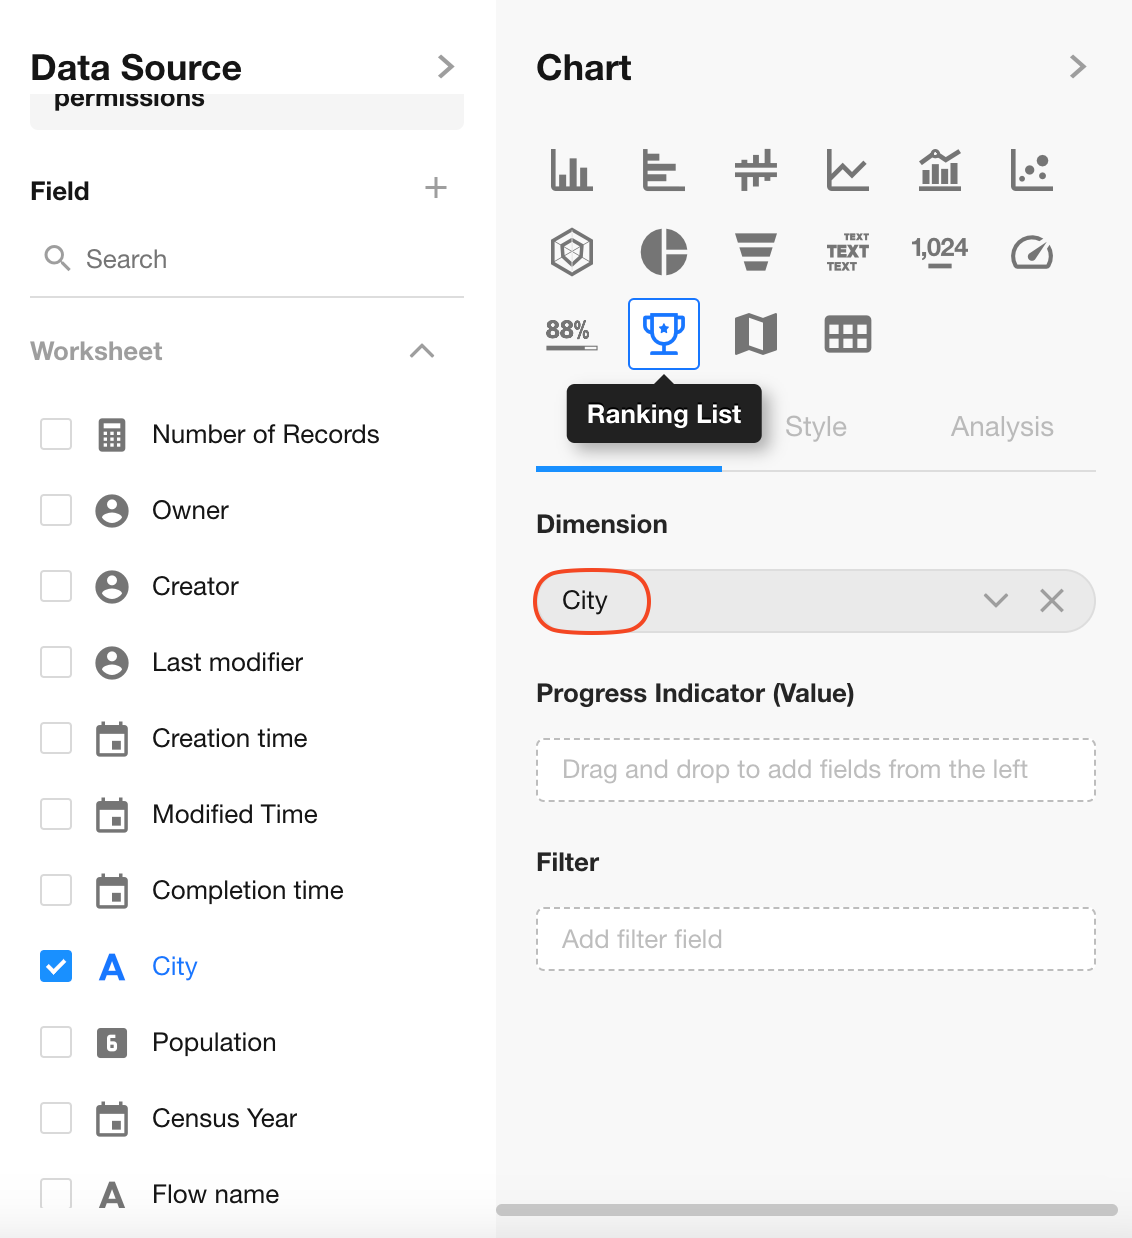This screenshot has width=1132, height=1238.
Task: Select the pie chart icon
Action: (x=663, y=251)
